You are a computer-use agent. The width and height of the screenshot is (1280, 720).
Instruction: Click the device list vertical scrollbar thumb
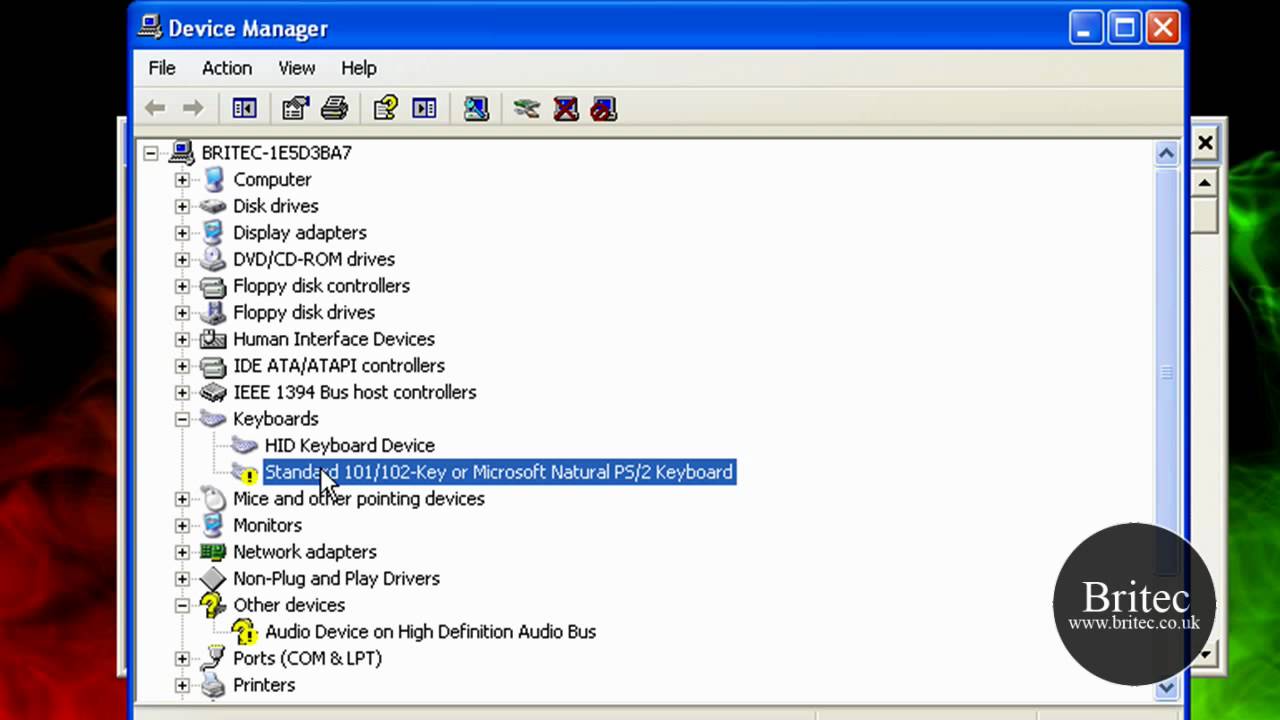pyautogui.click(x=1166, y=370)
